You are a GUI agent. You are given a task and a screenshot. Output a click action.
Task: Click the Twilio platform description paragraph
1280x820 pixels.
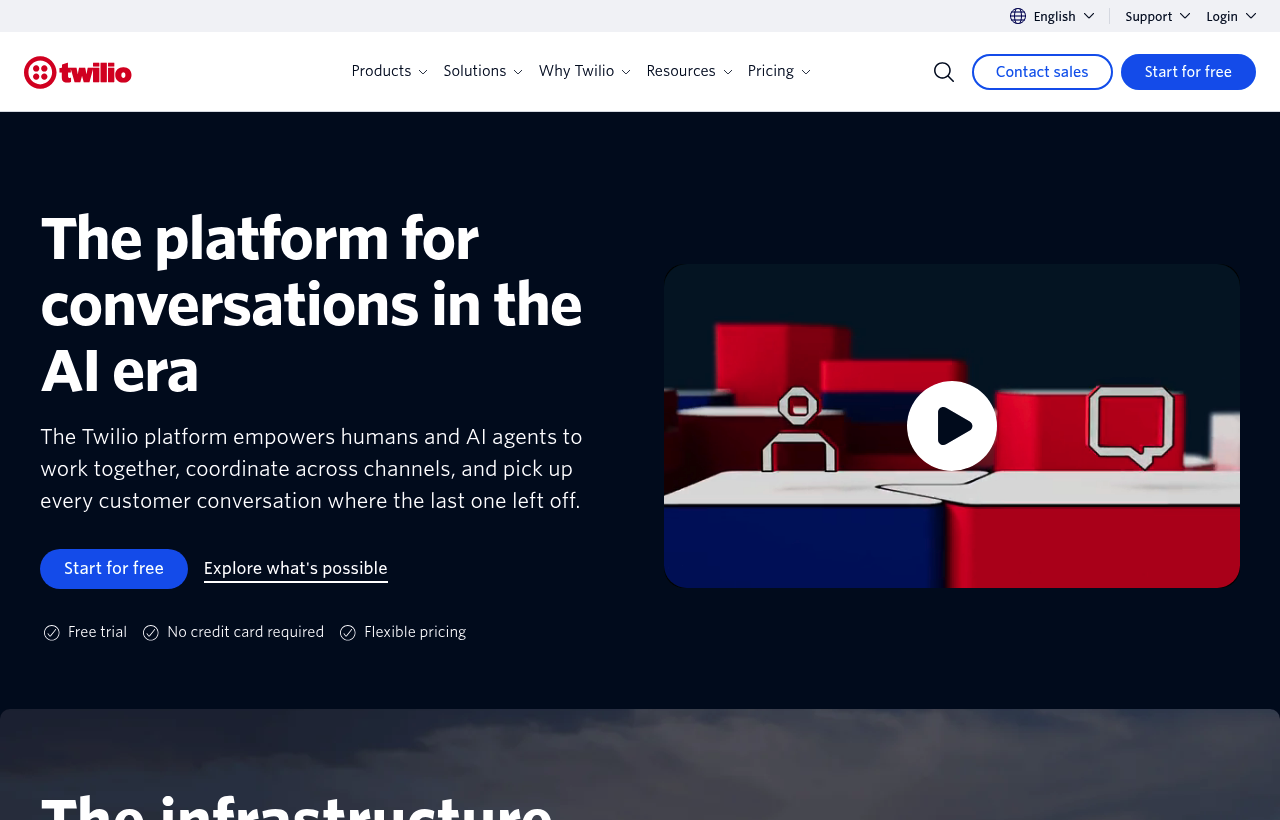point(311,469)
